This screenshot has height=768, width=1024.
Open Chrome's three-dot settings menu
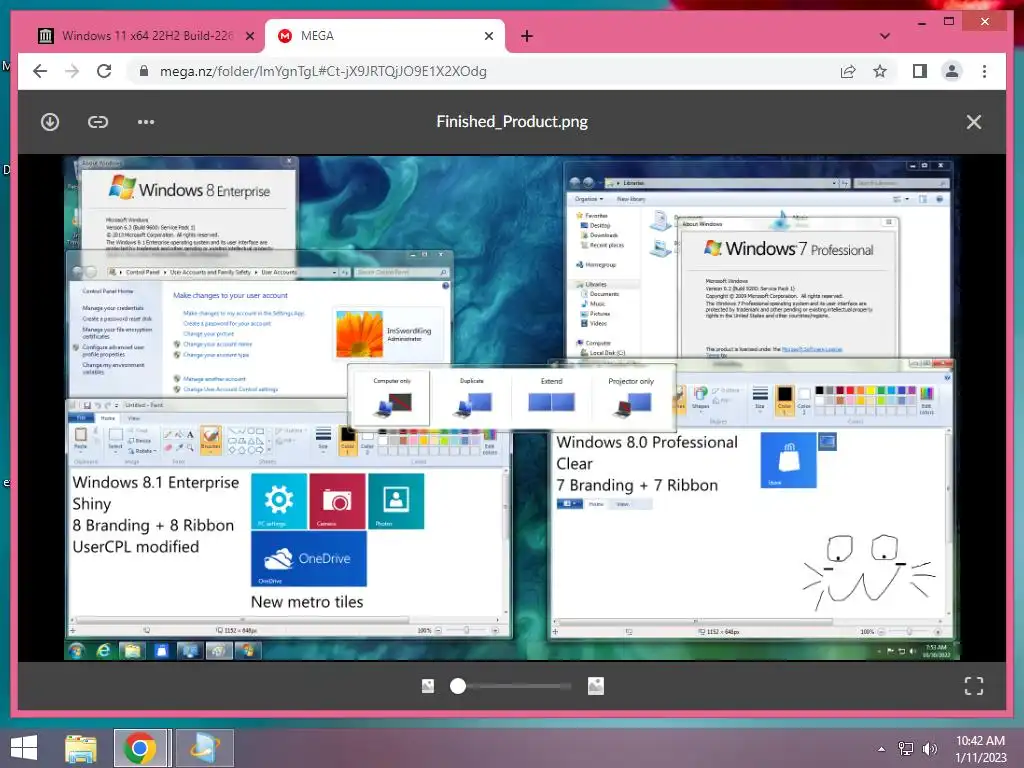tap(984, 71)
